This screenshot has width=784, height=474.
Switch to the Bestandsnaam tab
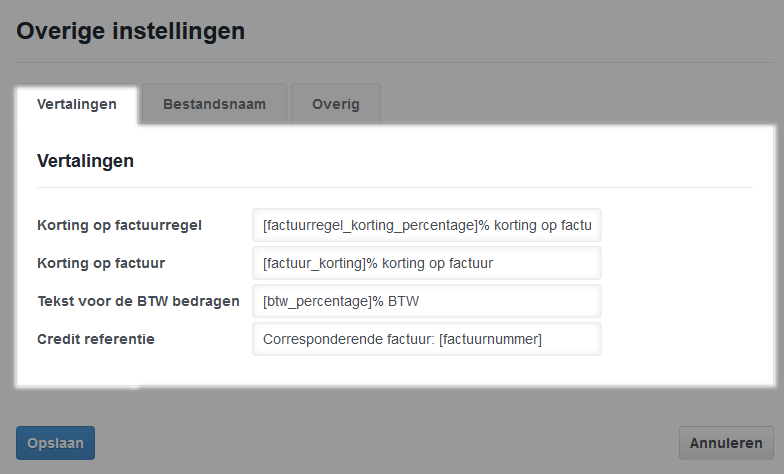coord(214,104)
